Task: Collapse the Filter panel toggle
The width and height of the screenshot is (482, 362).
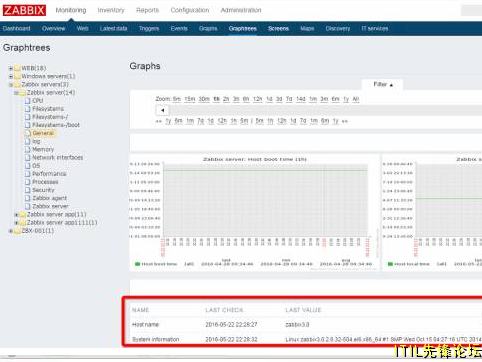Action: pos(383,84)
